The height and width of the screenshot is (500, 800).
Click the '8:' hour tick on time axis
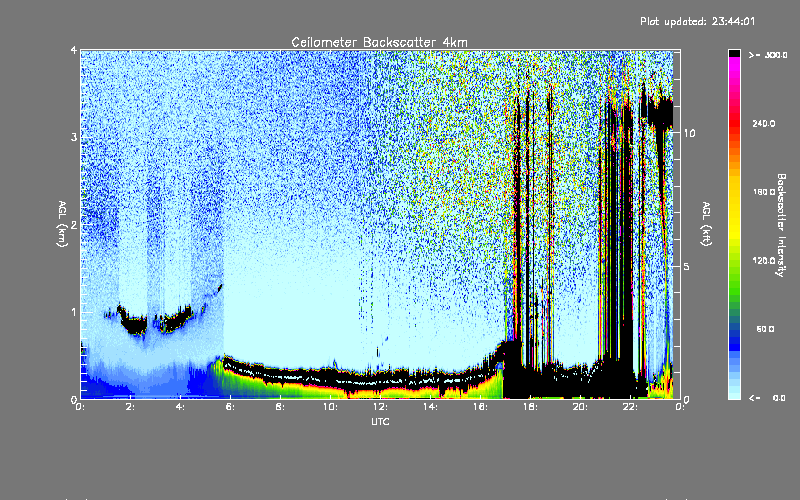click(281, 407)
